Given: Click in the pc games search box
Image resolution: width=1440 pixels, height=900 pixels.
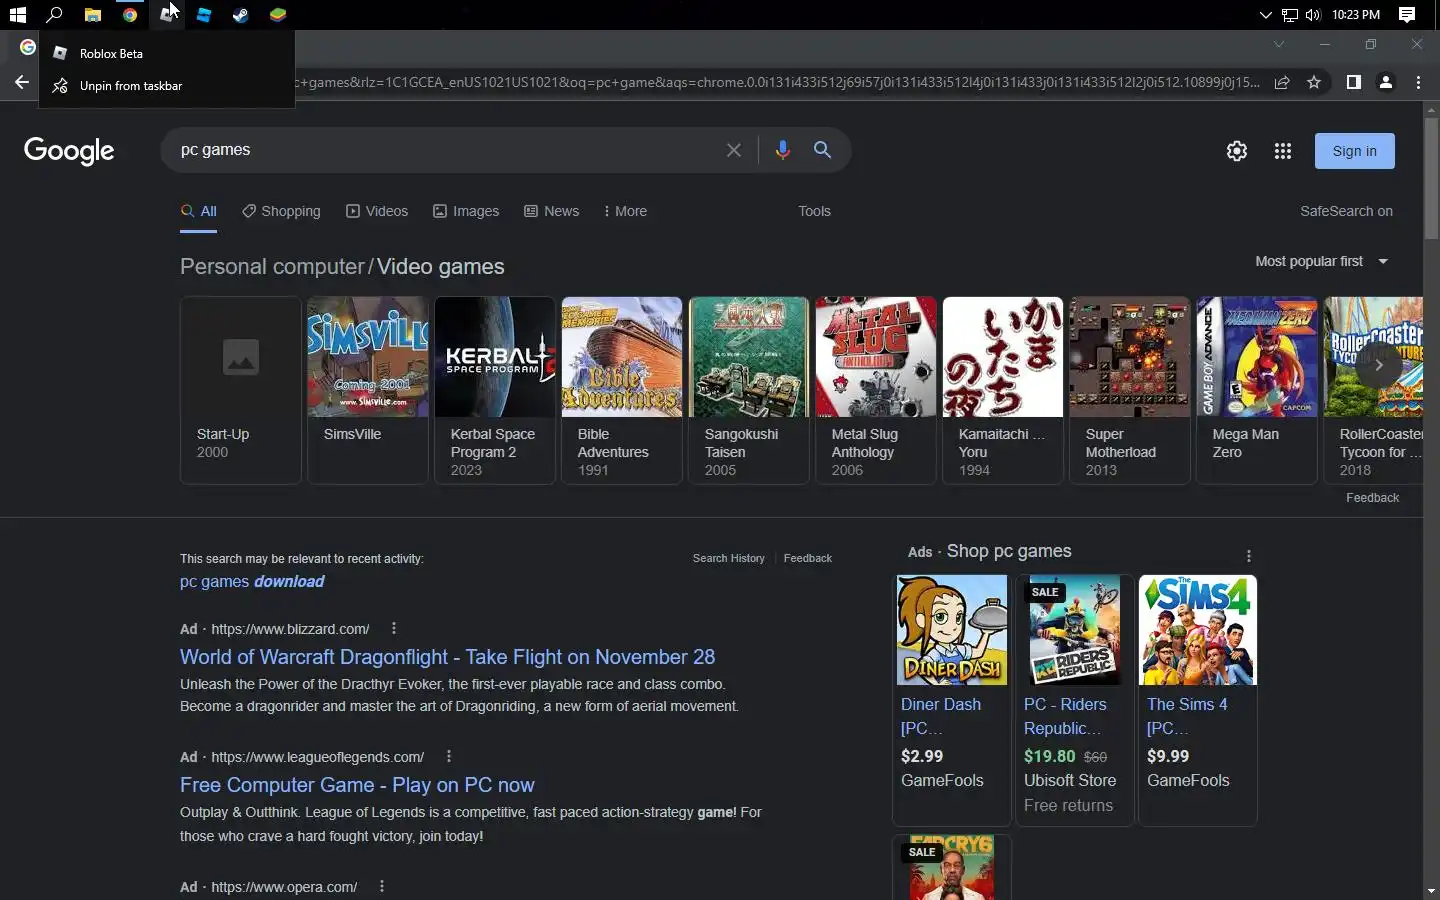Looking at the screenshot, I should pyautogui.click(x=445, y=150).
